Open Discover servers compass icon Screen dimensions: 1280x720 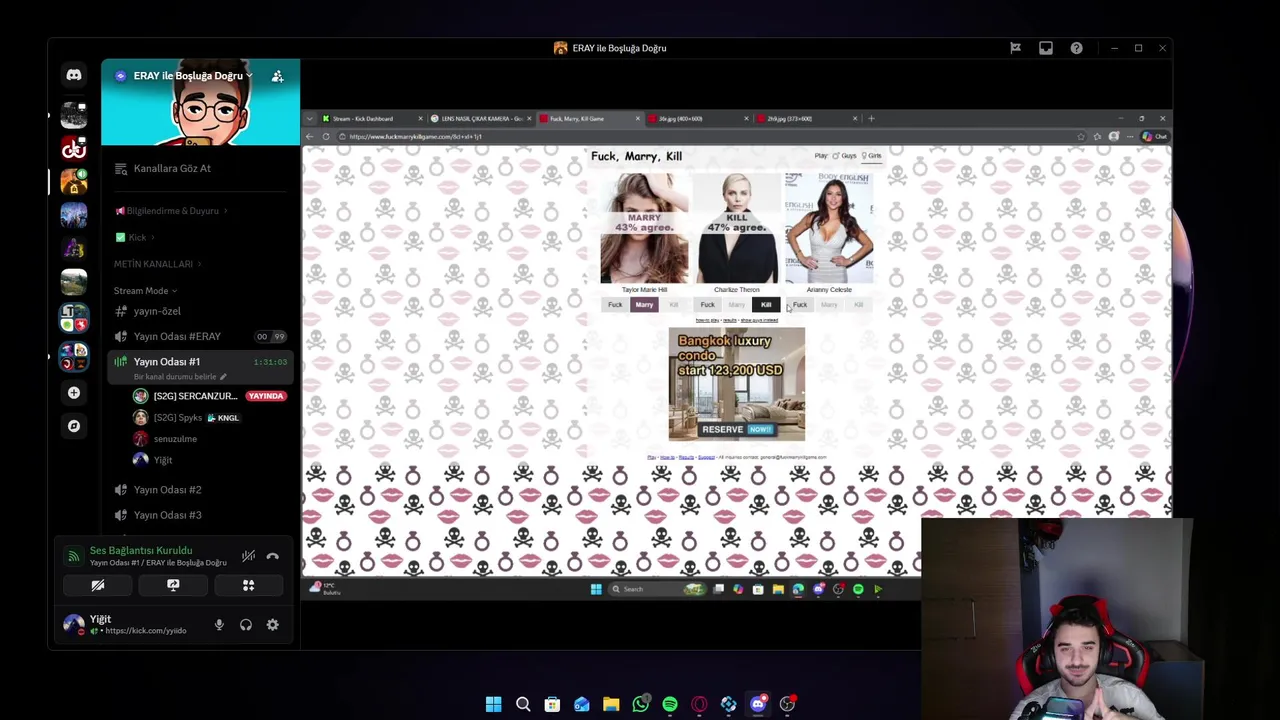pyautogui.click(x=74, y=426)
